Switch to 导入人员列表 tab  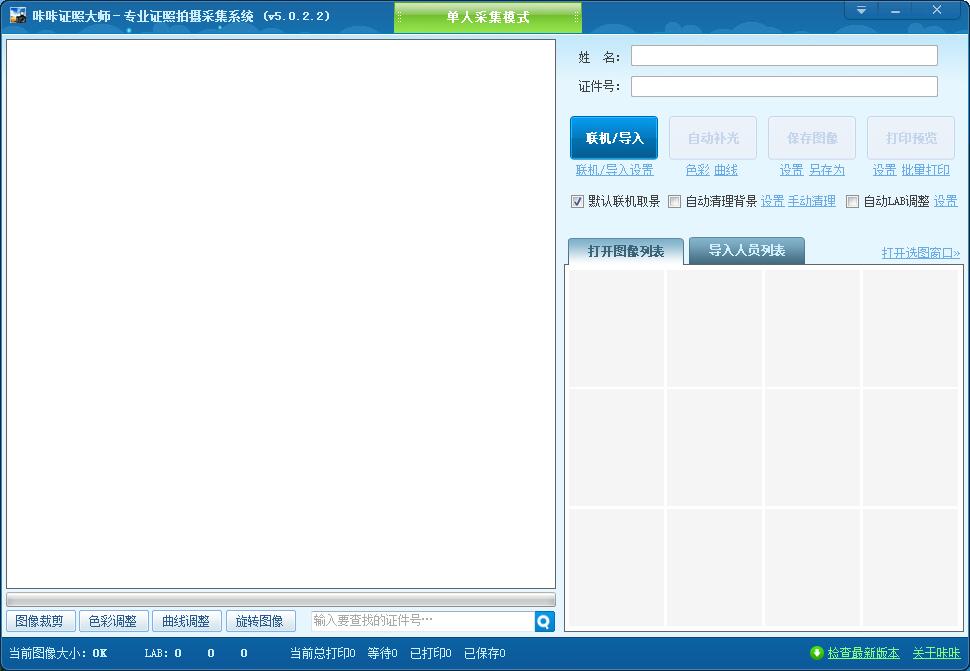pos(747,250)
